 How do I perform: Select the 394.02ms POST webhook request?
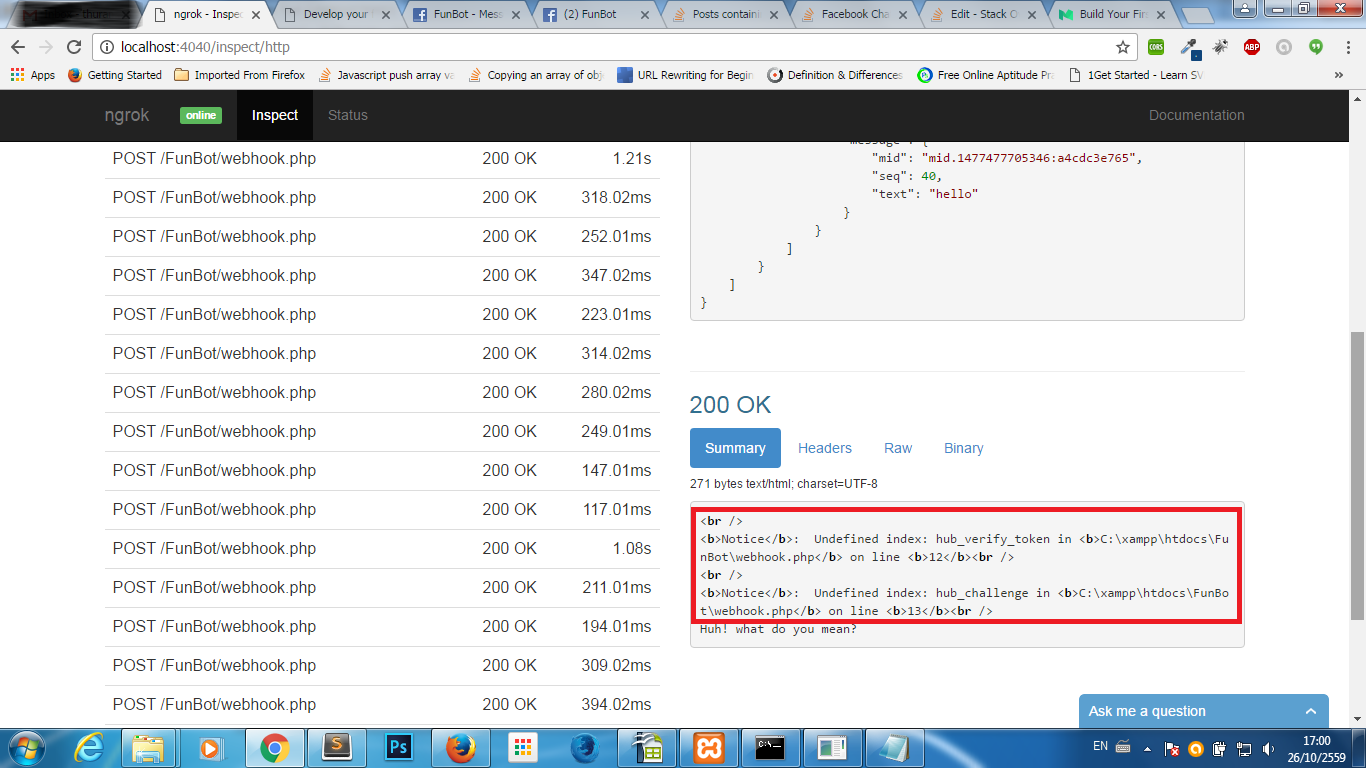(x=382, y=705)
